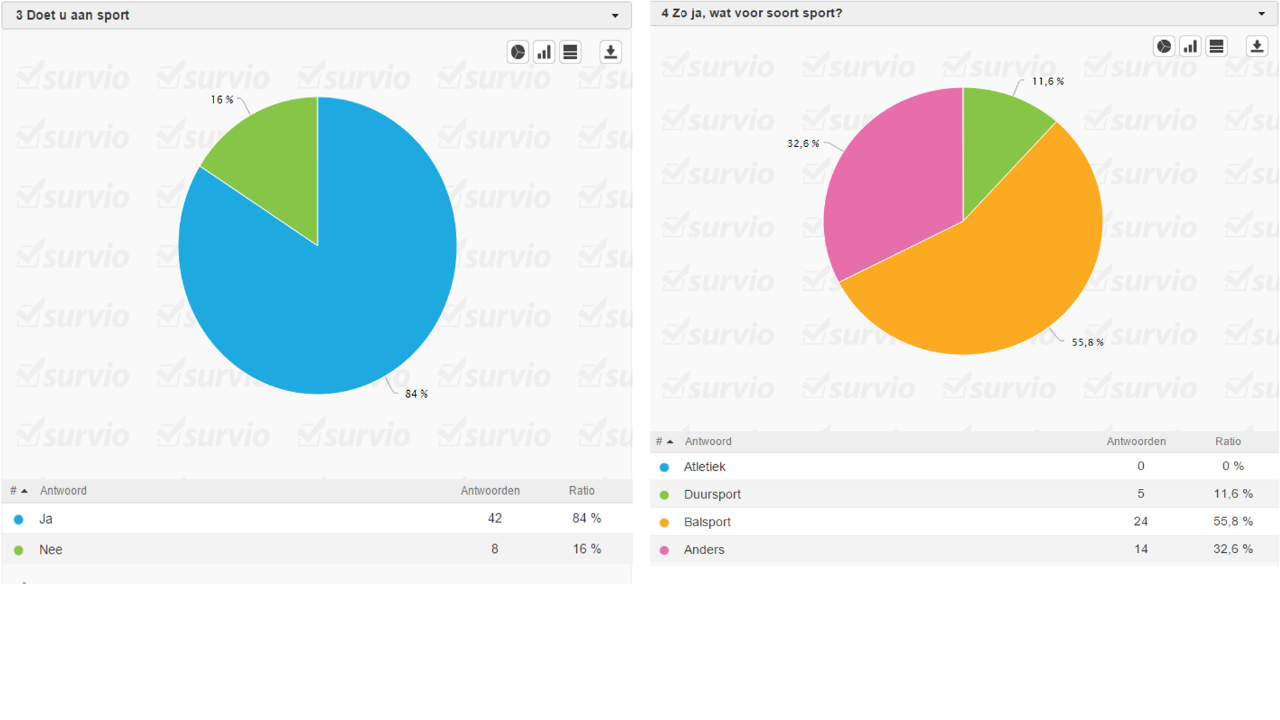Click the Ratio column header in question 4
The height and width of the screenshot is (720, 1280).
1227,442
